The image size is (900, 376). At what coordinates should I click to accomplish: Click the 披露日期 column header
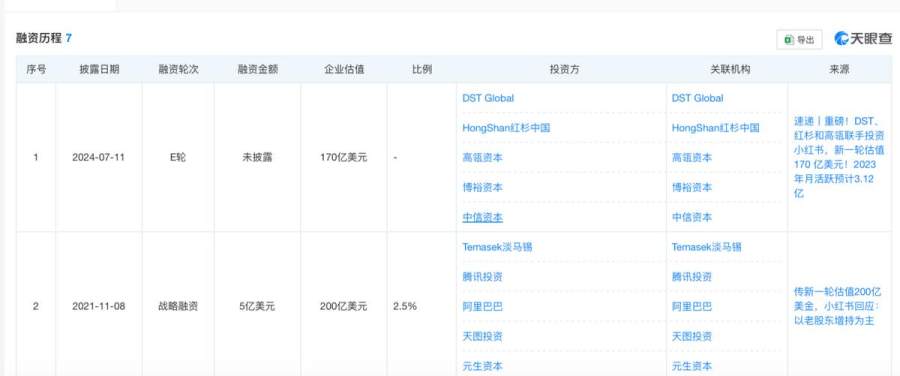(x=99, y=69)
